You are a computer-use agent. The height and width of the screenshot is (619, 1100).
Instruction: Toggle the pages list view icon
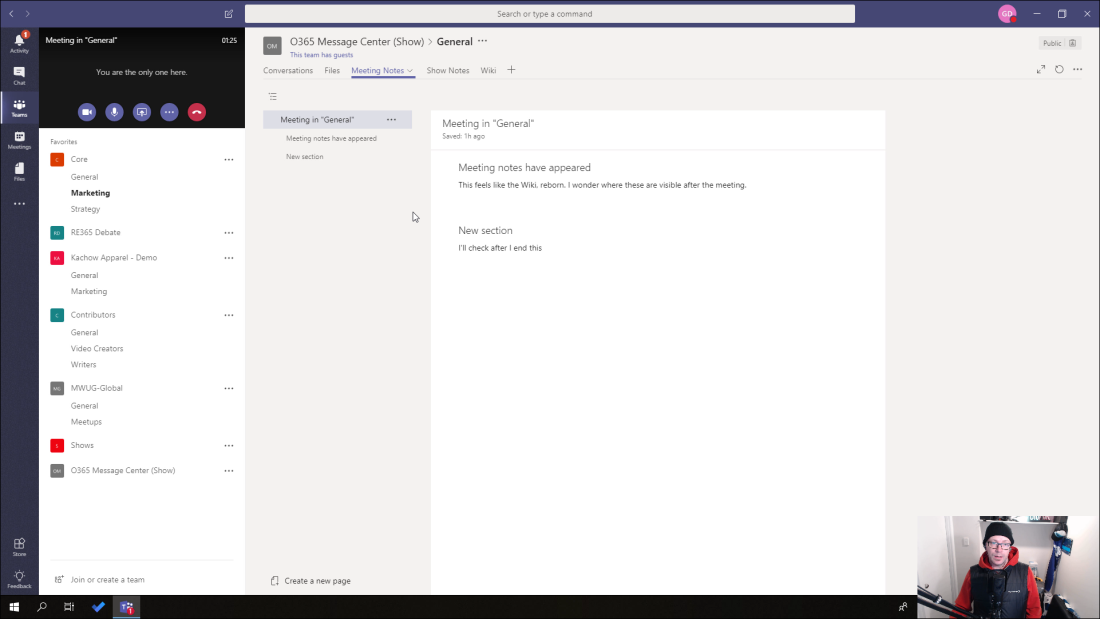(x=273, y=96)
